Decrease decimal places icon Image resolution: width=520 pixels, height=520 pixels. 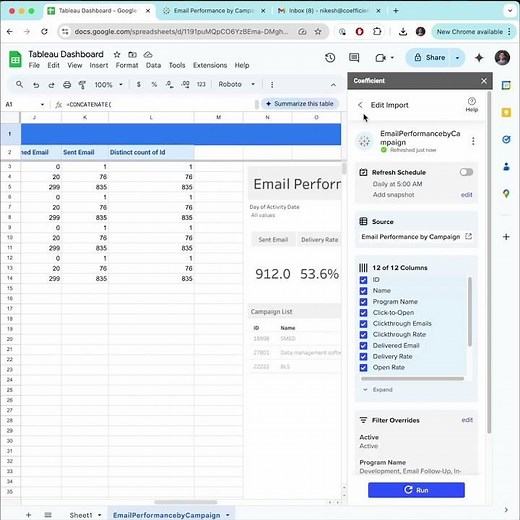tap(169, 84)
